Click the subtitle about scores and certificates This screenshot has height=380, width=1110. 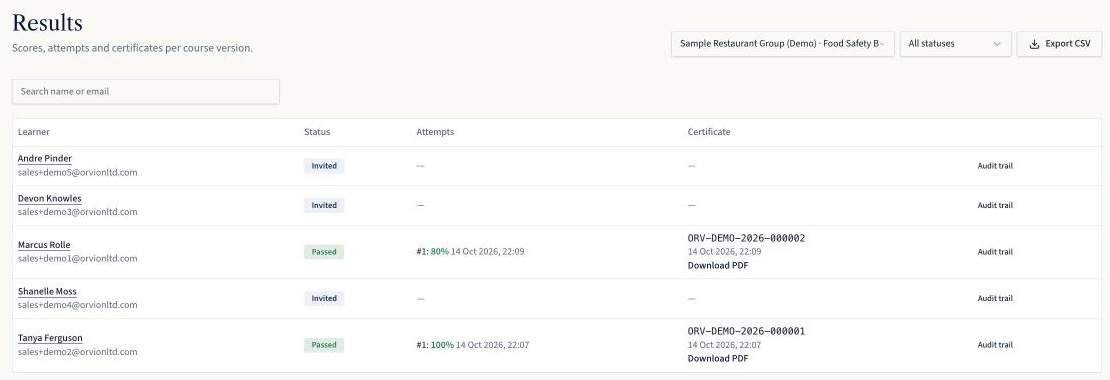click(132, 49)
